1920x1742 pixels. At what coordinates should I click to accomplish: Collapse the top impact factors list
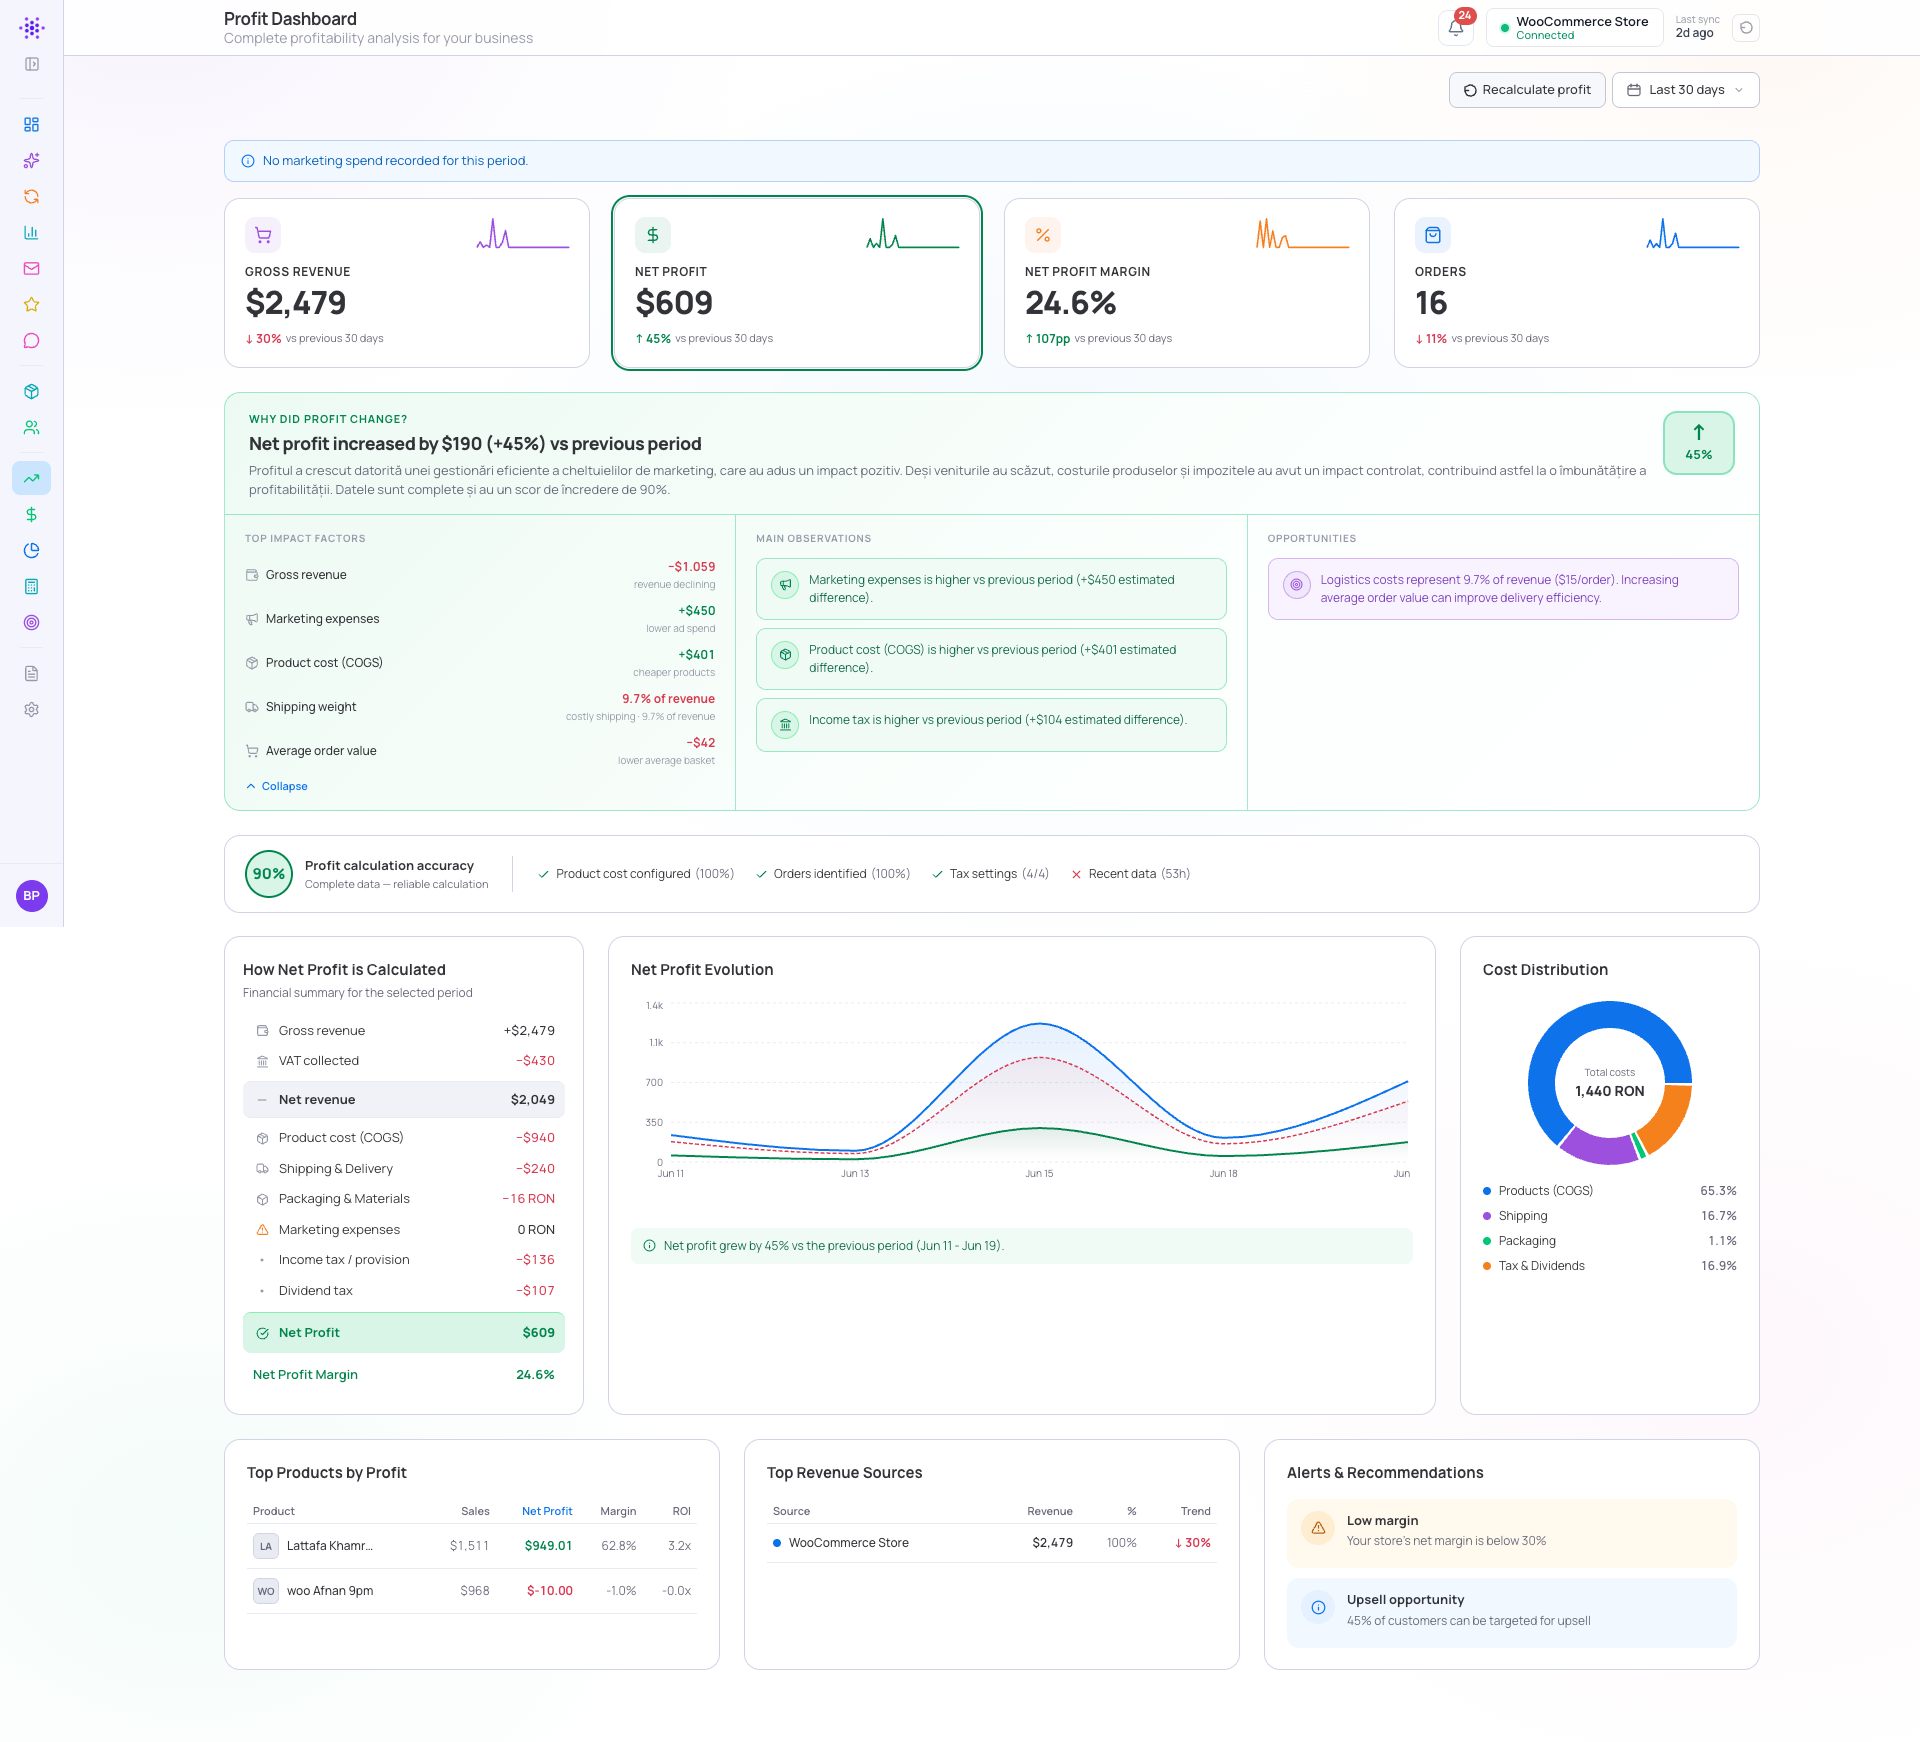(x=277, y=786)
